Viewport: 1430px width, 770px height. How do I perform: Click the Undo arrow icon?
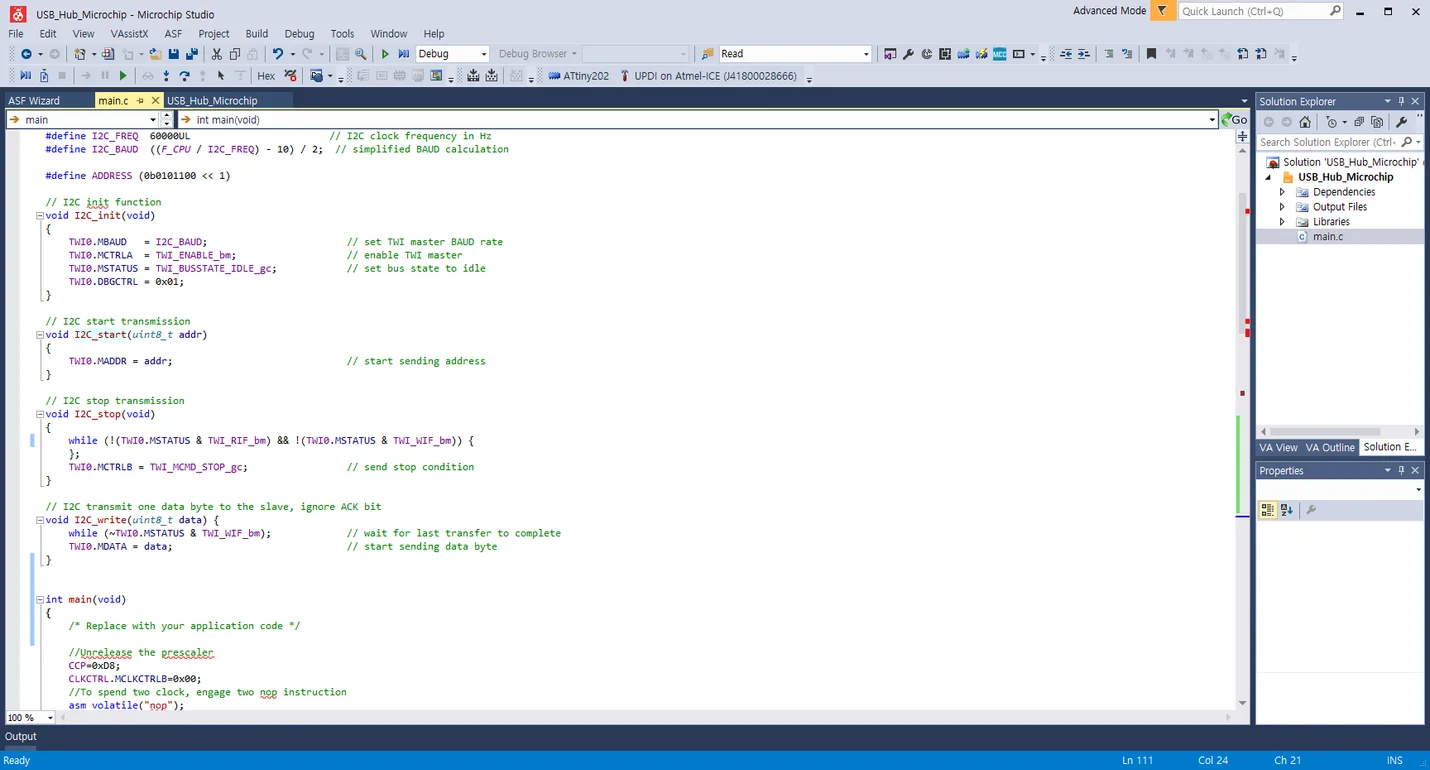coord(278,54)
